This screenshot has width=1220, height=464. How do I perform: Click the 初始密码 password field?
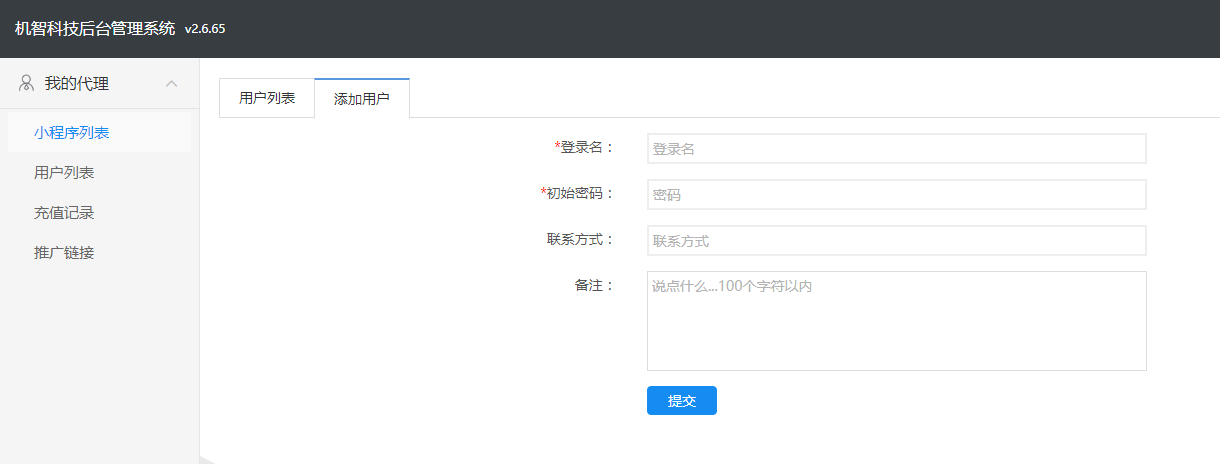[896, 195]
